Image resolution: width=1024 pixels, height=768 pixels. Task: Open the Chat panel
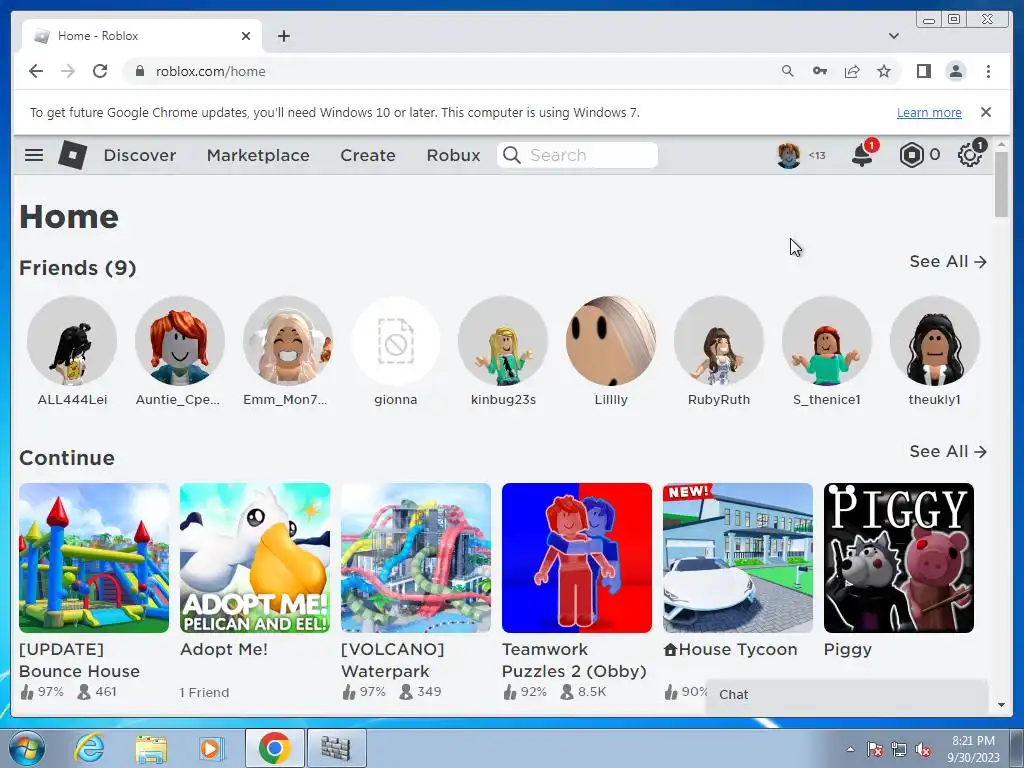point(846,695)
